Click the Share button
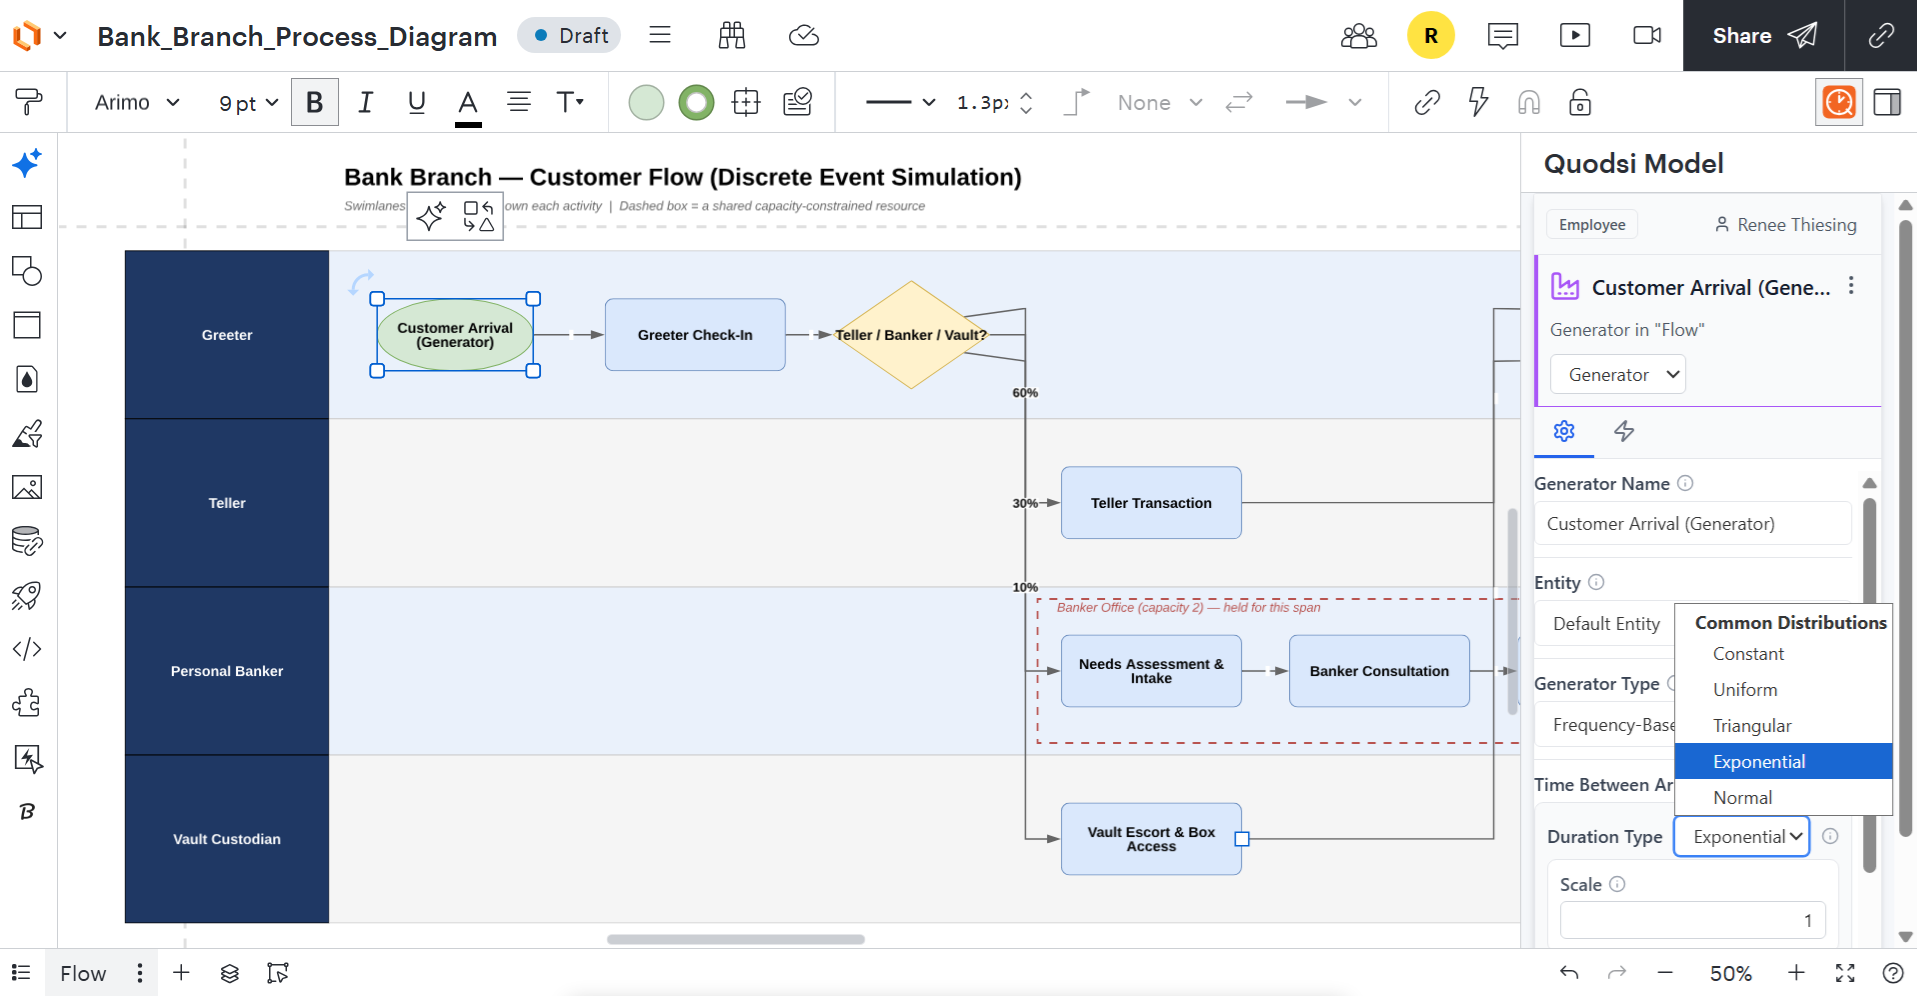 pos(1764,36)
